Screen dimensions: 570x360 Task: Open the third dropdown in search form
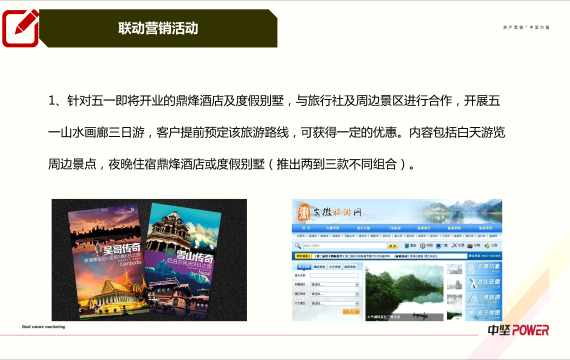coord(334,303)
